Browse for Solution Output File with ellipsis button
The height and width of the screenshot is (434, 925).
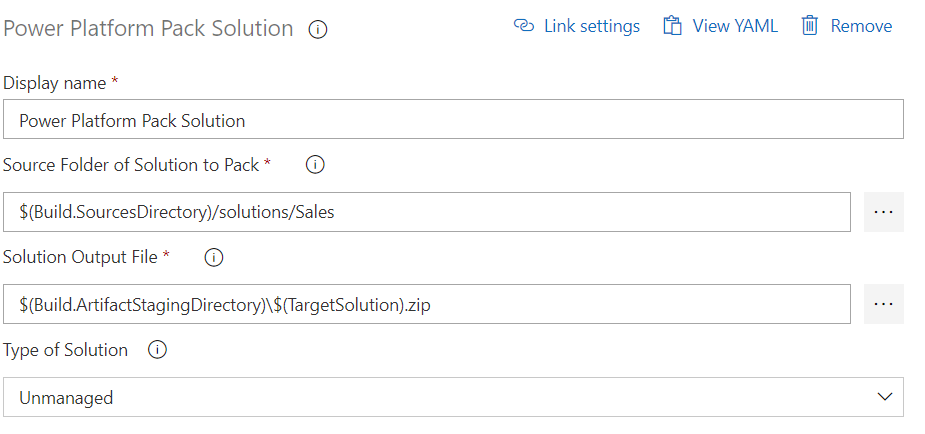coord(884,304)
